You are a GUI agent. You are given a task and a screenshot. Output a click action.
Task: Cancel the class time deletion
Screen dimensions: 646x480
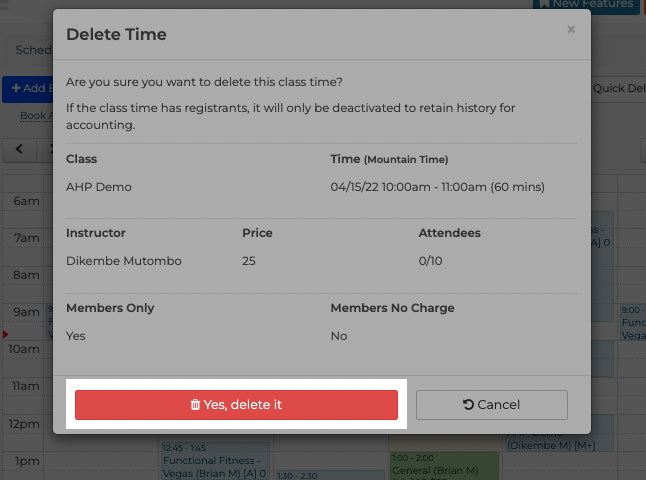pos(492,405)
